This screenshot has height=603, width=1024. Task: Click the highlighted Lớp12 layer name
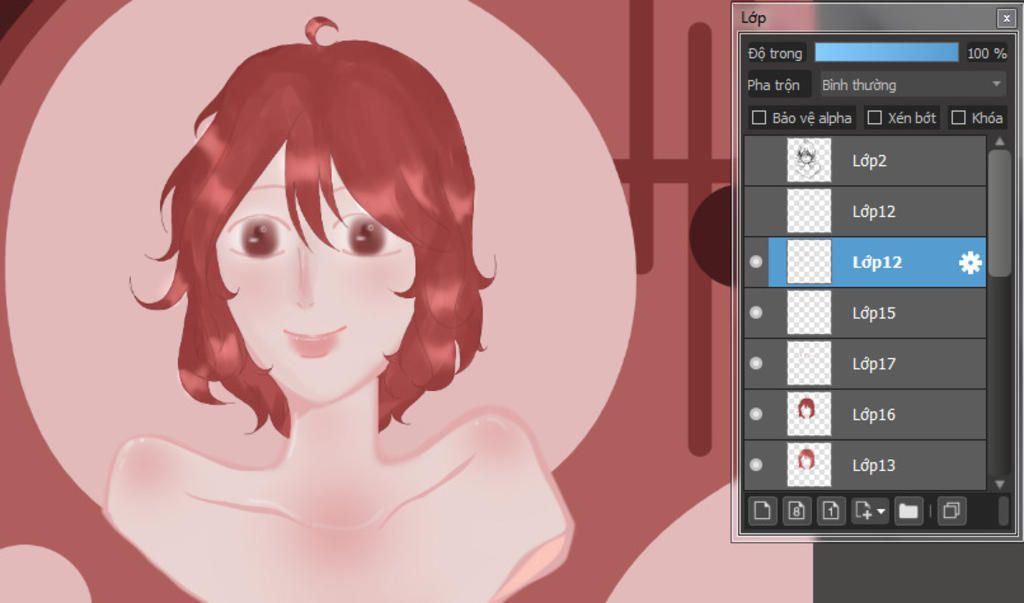click(x=876, y=263)
